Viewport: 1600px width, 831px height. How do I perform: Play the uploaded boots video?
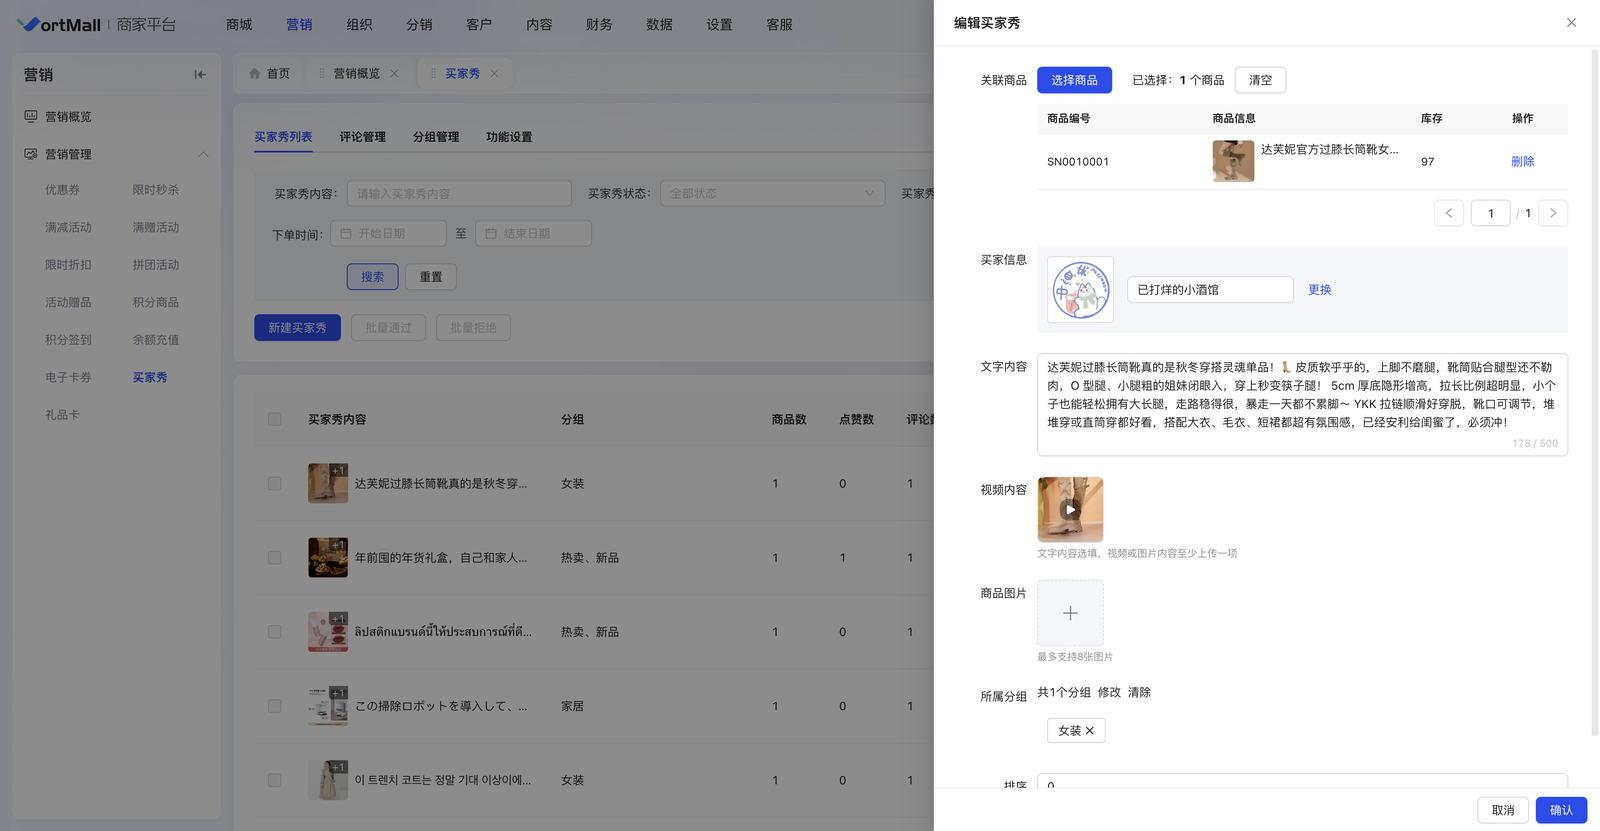point(1070,510)
